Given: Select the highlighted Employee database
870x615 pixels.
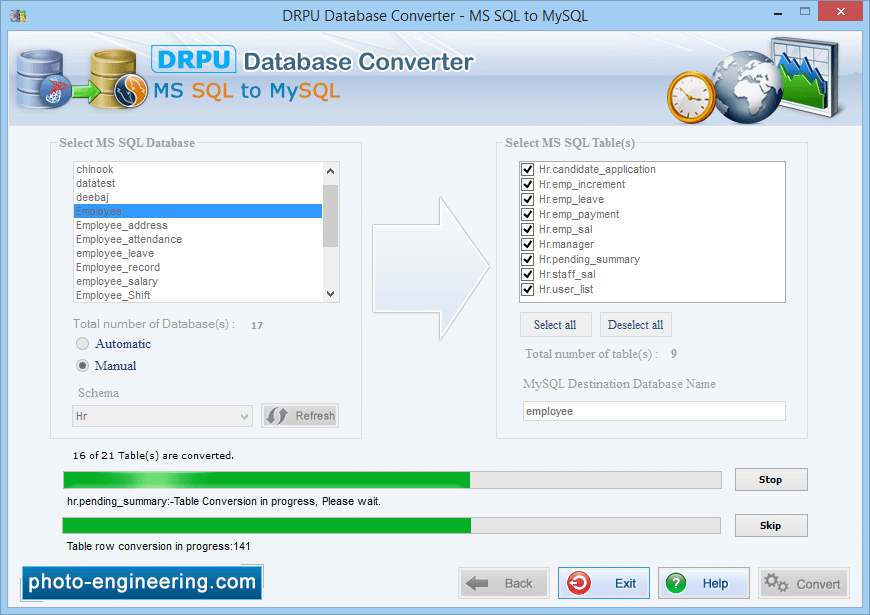Looking at the screenshot, I should pos(198,211).
